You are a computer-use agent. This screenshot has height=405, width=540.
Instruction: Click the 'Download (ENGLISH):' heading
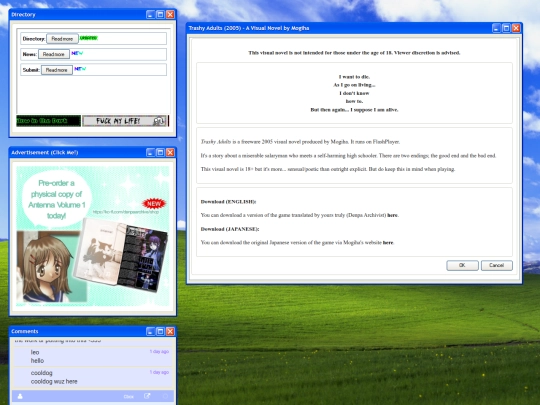click(228, 201)
